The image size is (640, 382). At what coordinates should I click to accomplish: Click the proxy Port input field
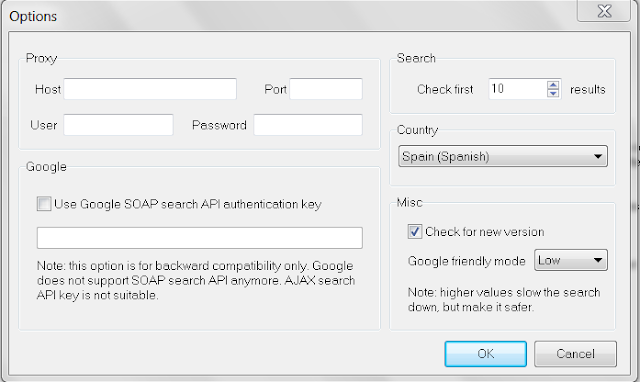(x=326, y=89)
